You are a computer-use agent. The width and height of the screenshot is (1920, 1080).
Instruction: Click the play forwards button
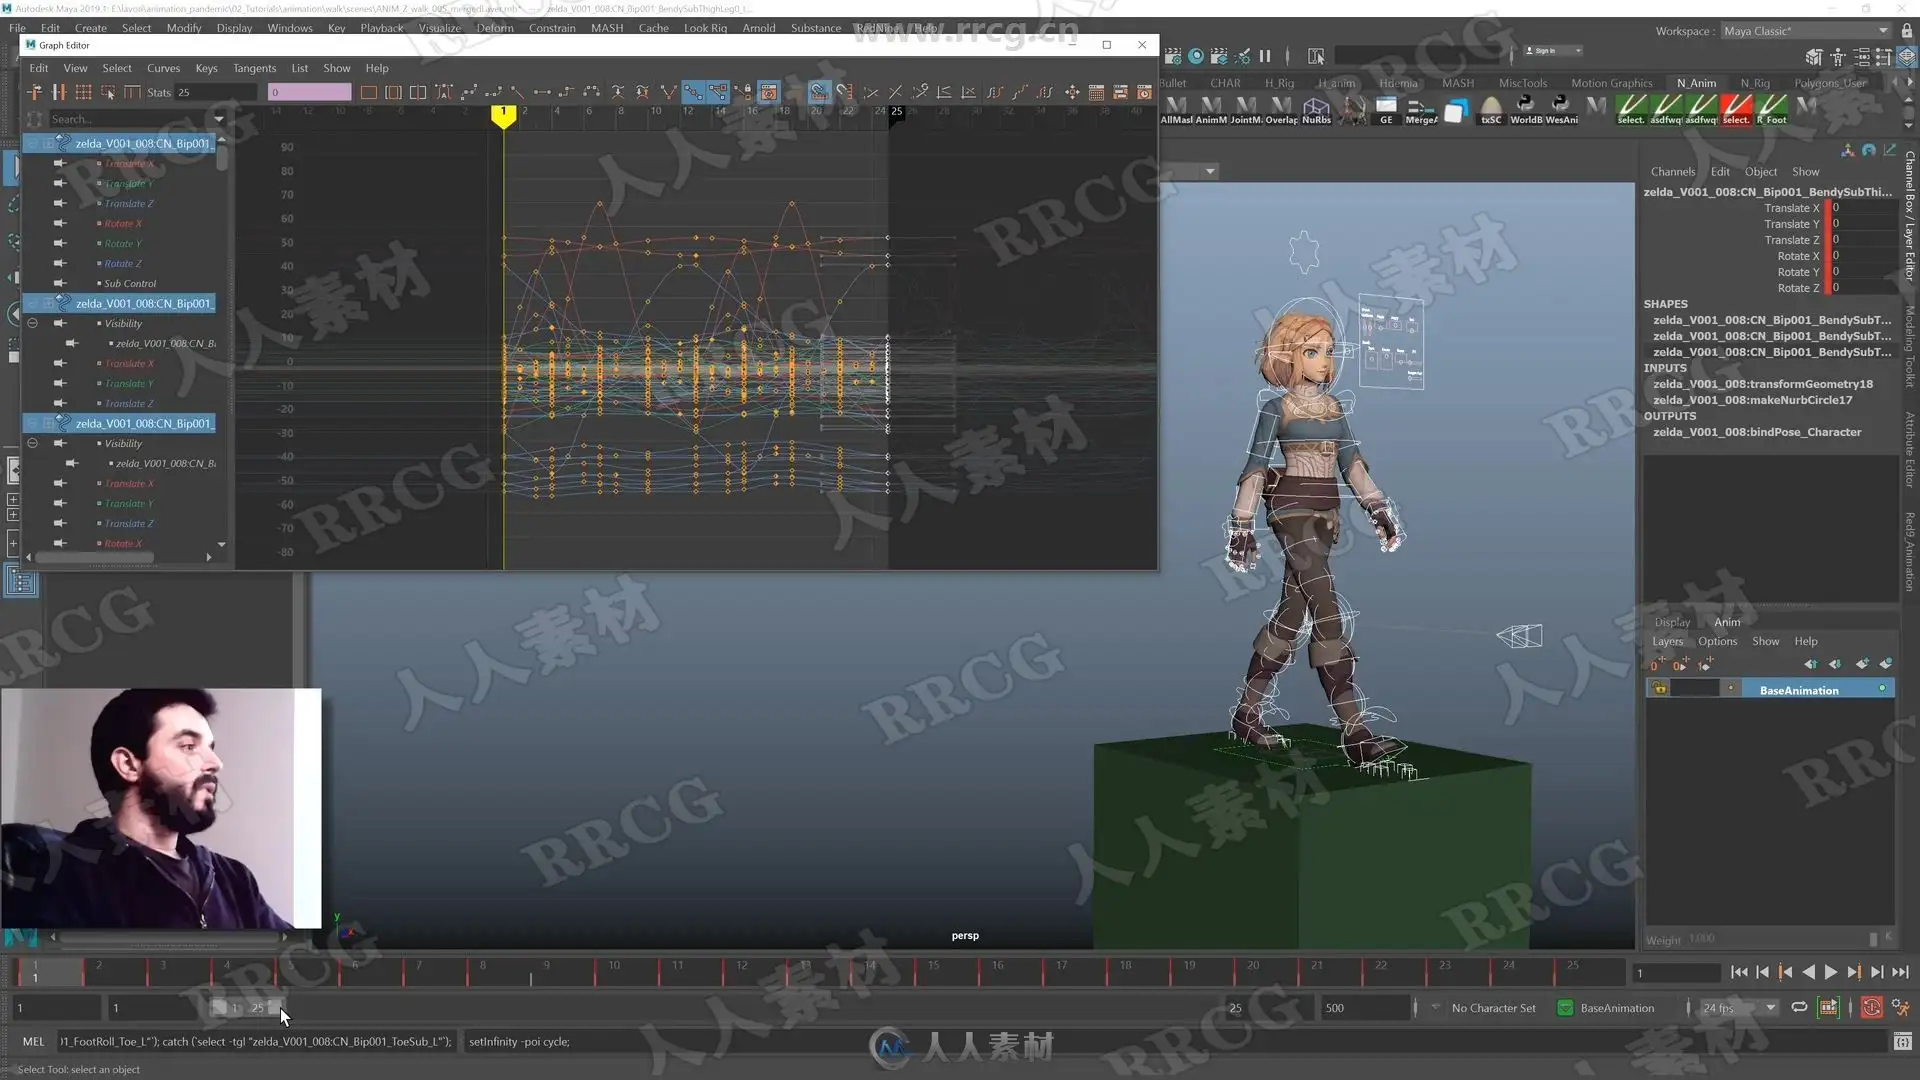pos(1831,972)
